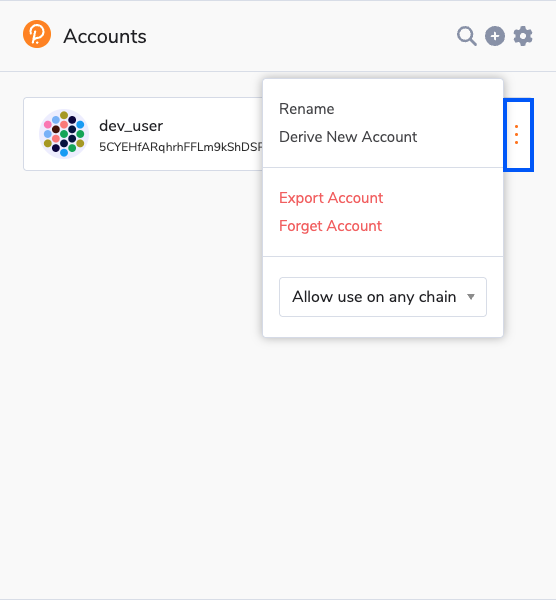The height and width of the screenshot is (600, 556).
Task: Toggle the orange three-dot account menu
Action: coord(517,135)
